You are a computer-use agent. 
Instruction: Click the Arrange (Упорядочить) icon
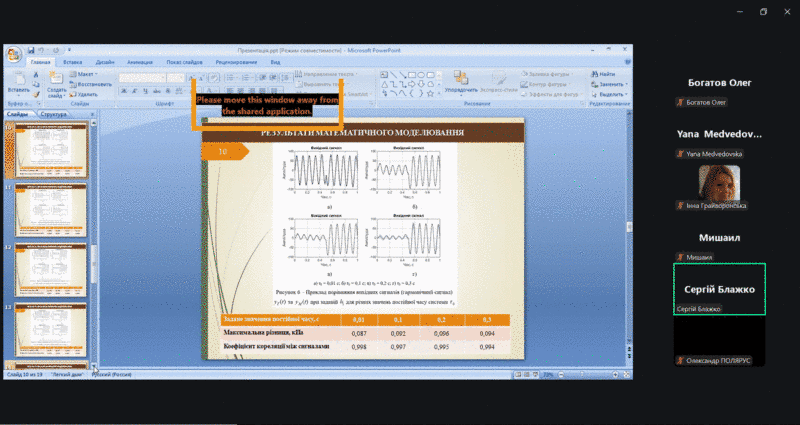coord(460,80)
